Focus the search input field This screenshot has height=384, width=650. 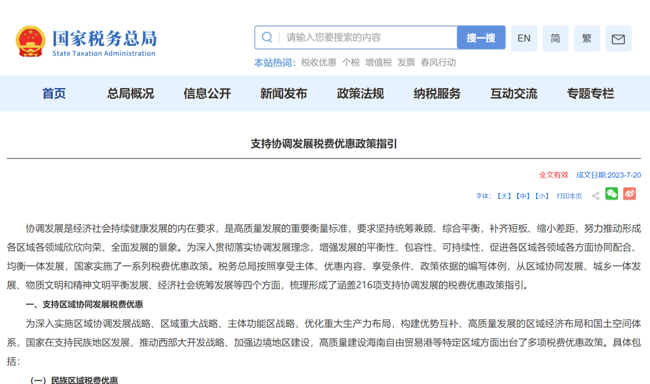(x=367, y=38)
